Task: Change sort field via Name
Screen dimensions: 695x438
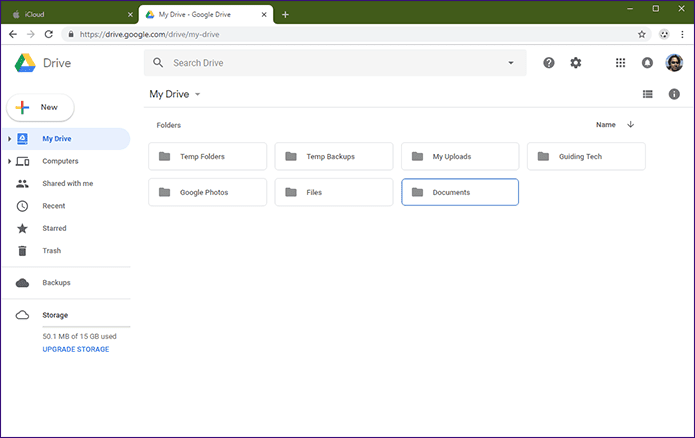Action: [605, 125]
